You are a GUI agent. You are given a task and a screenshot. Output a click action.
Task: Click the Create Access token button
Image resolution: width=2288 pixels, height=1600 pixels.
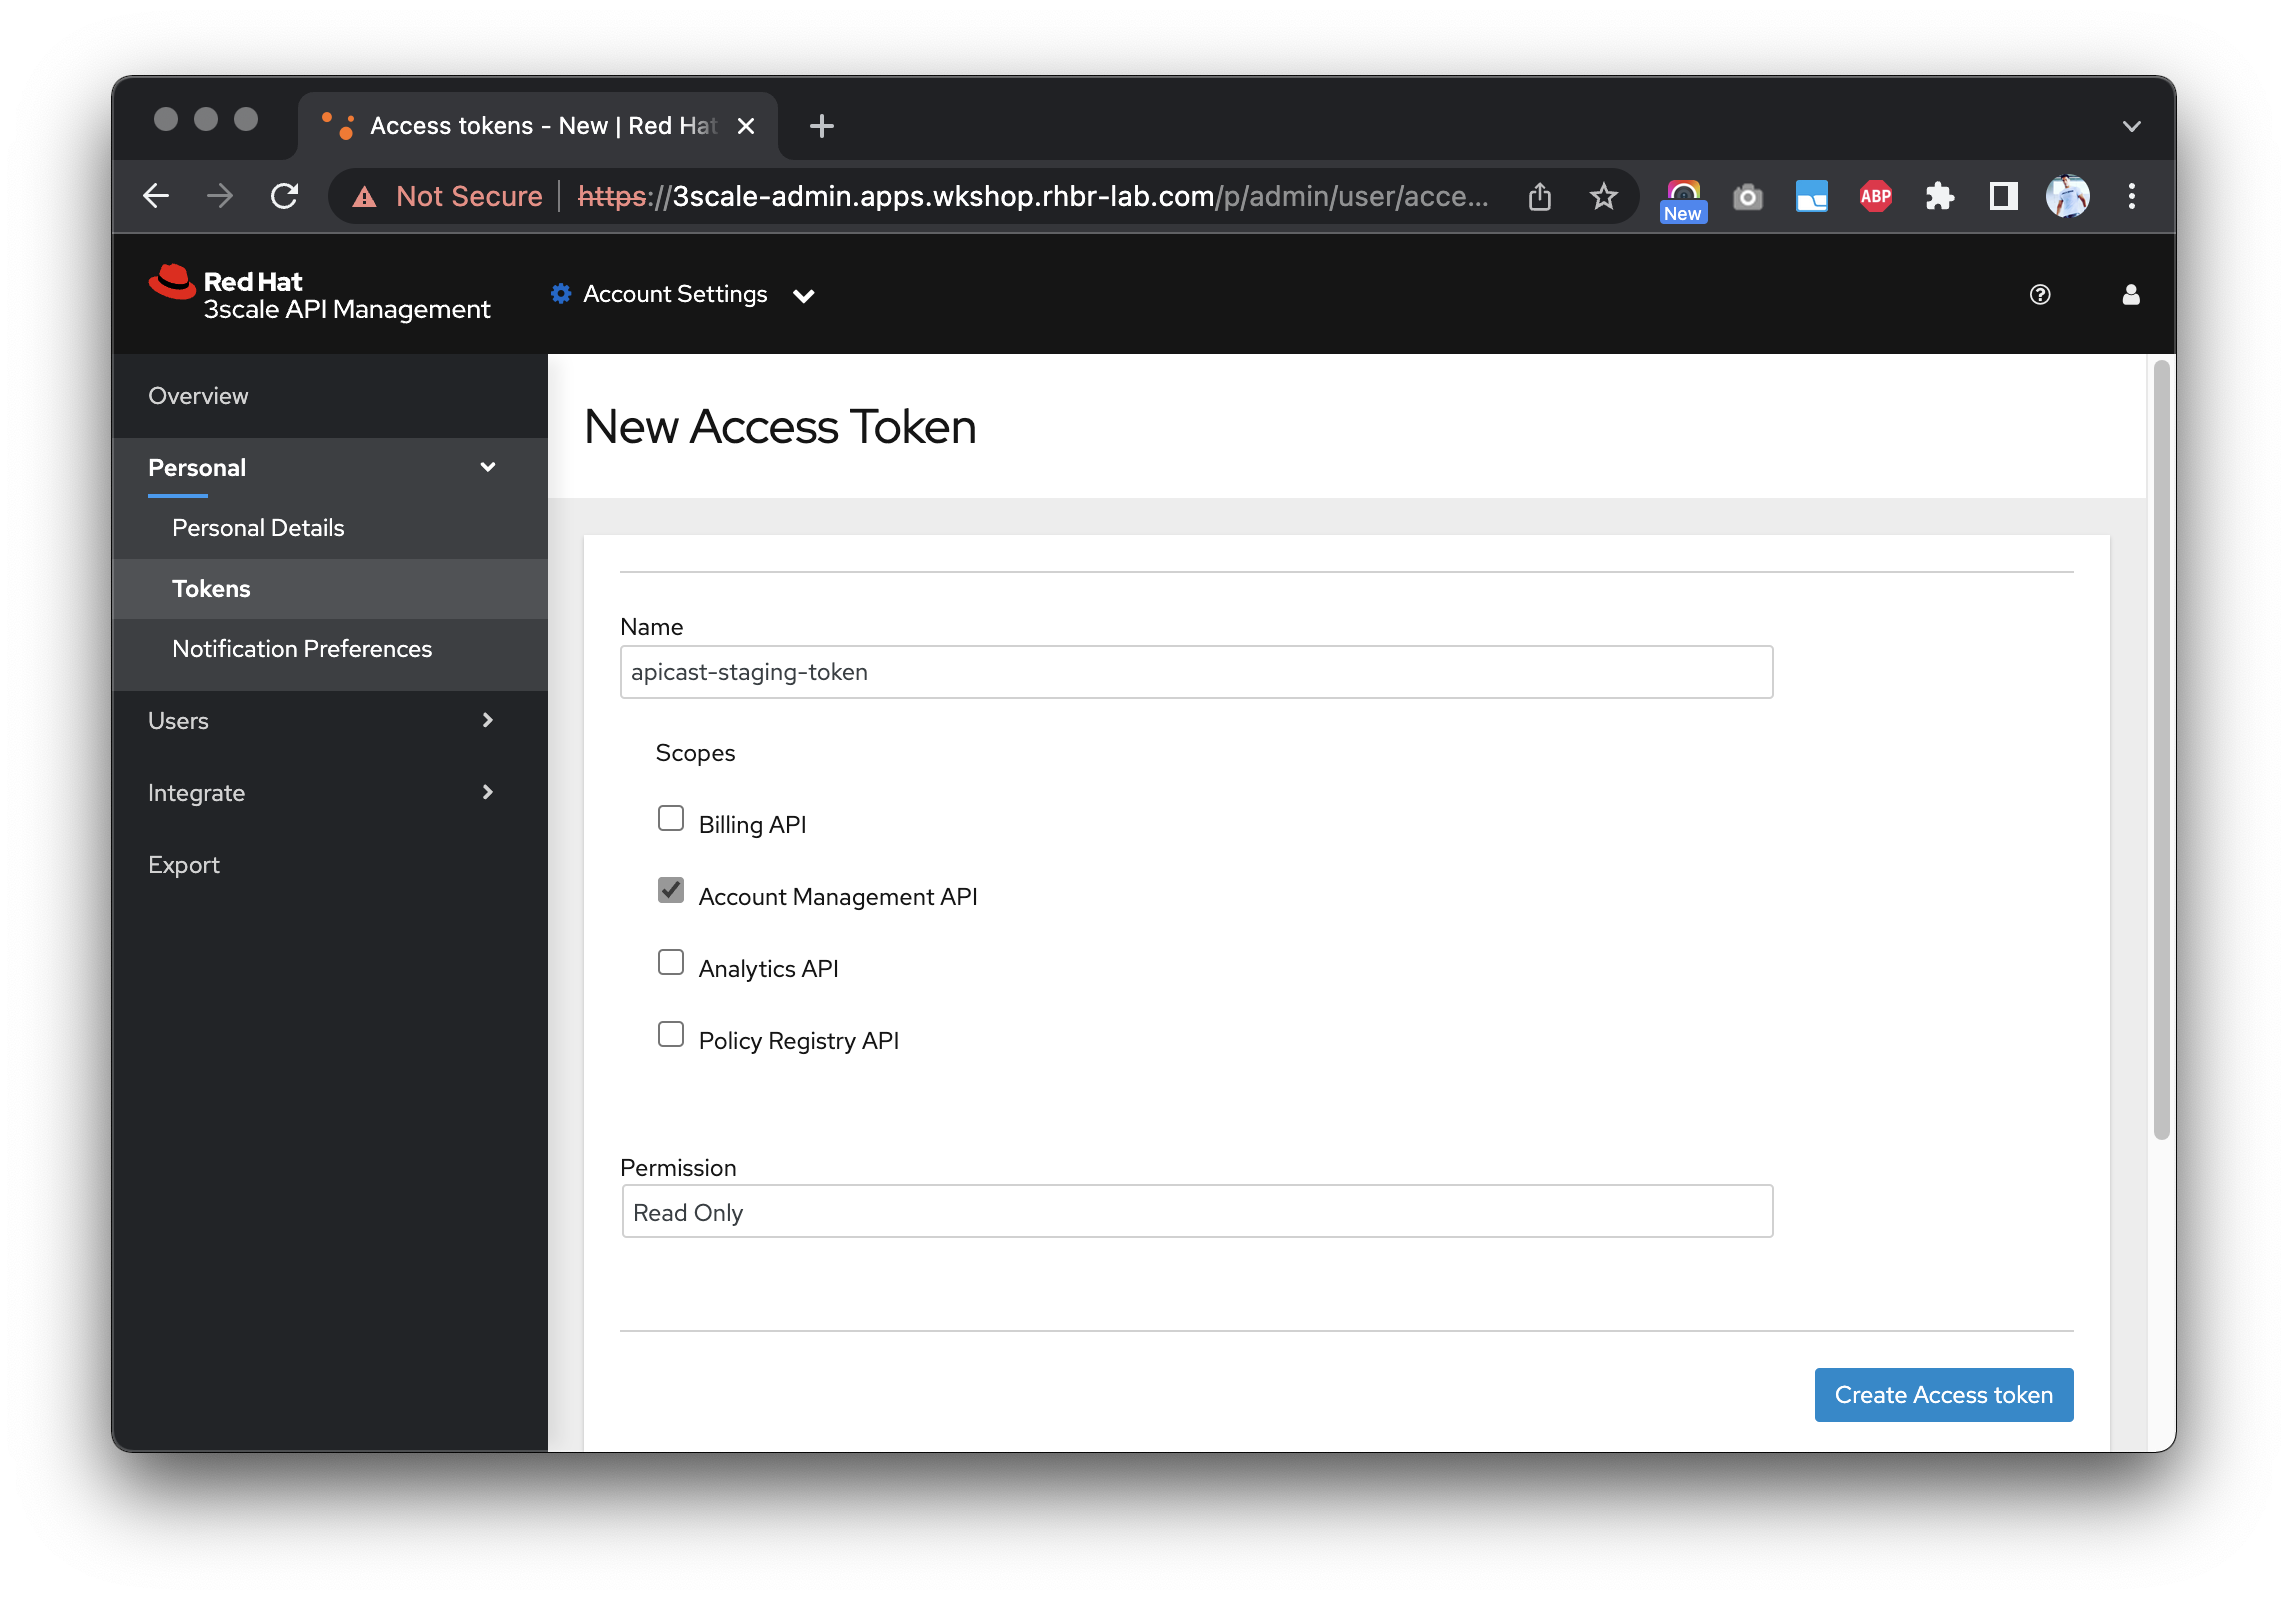(1943, 1395)
